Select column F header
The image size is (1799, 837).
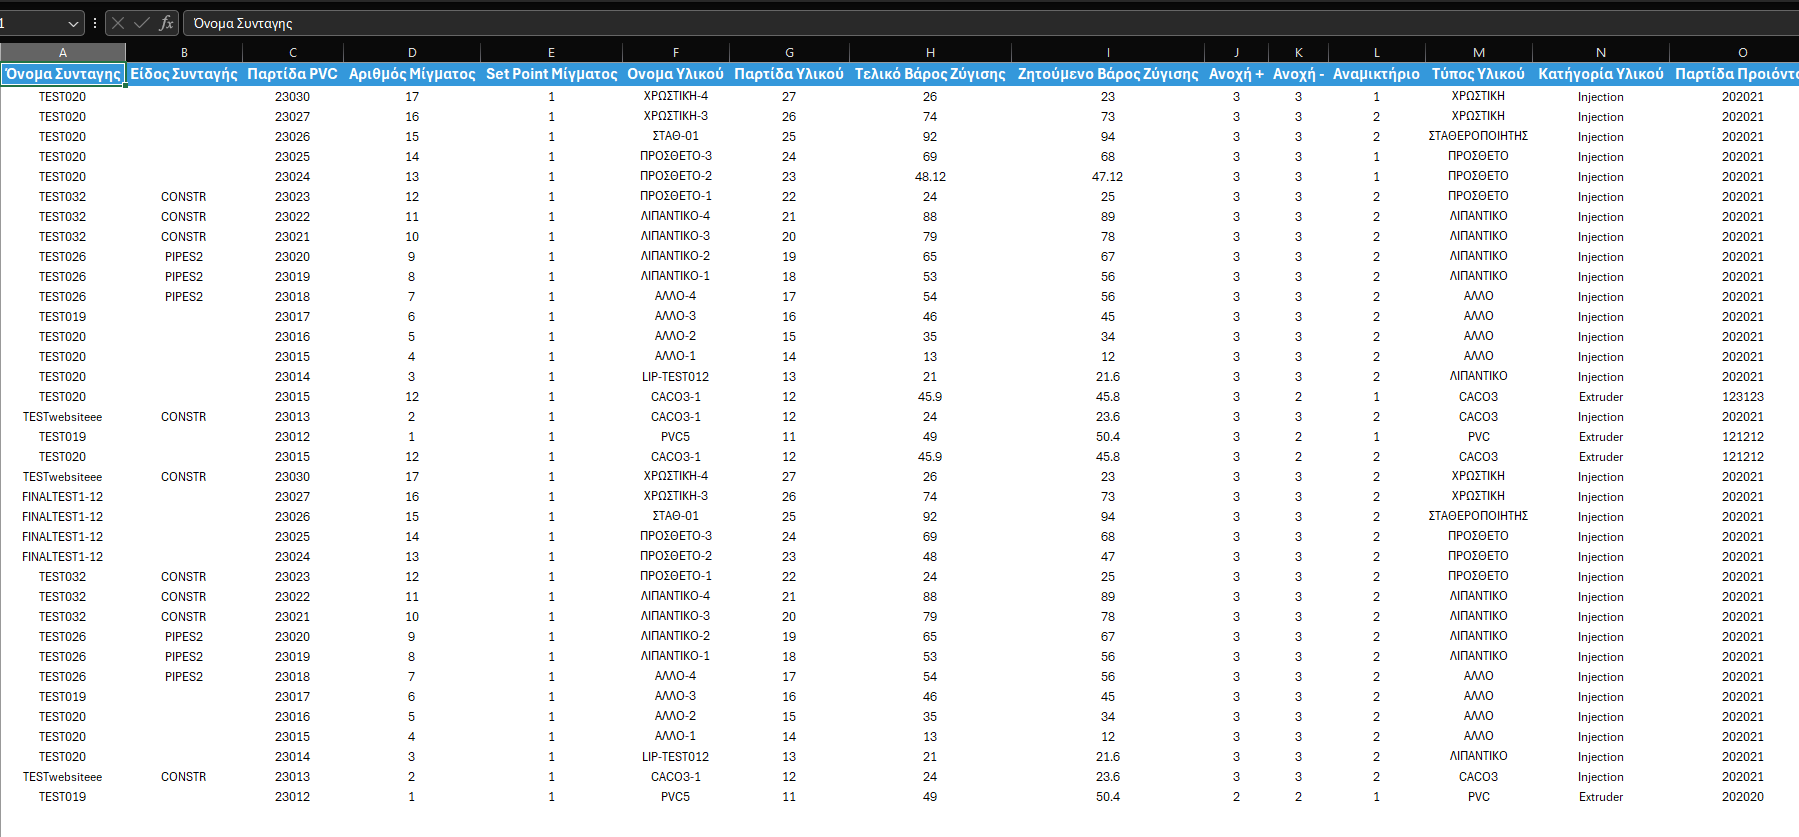click(x=676, y=52)
